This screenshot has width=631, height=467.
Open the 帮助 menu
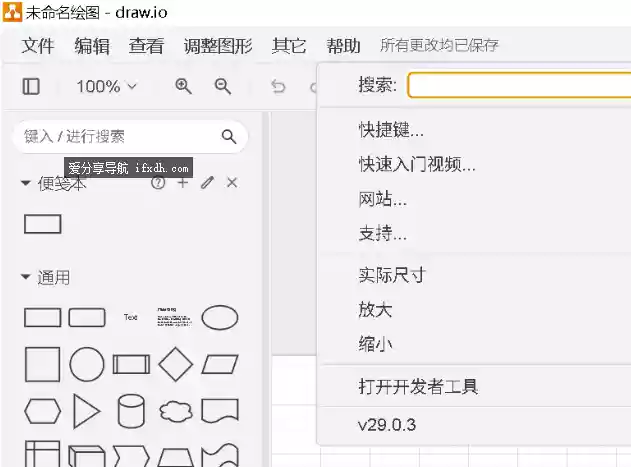point(343,45)
